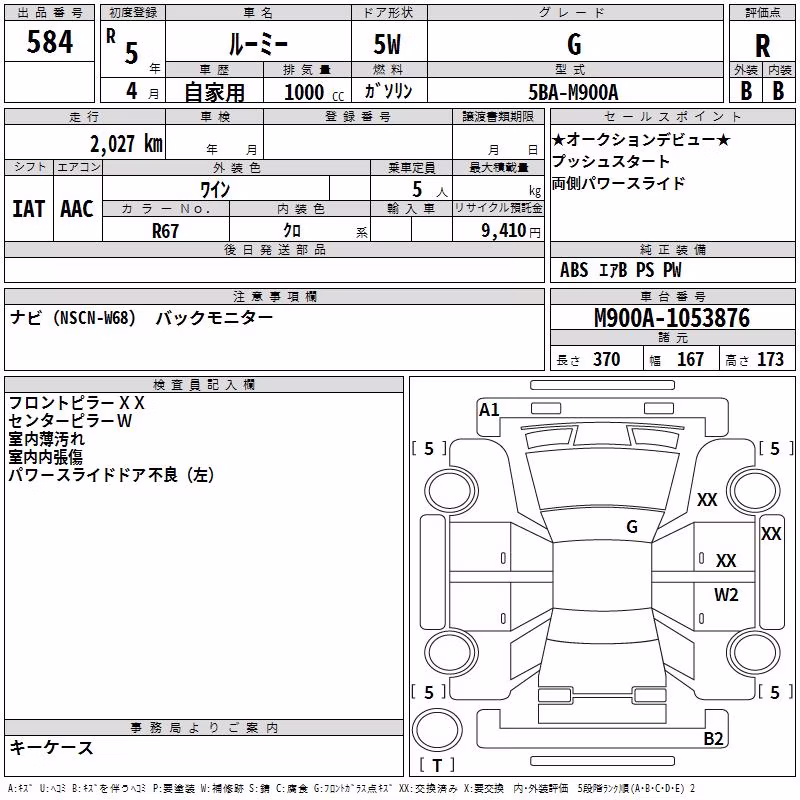Click air conditioner value AAC
The image size is (800, 800).
click(x=77, y=209)
